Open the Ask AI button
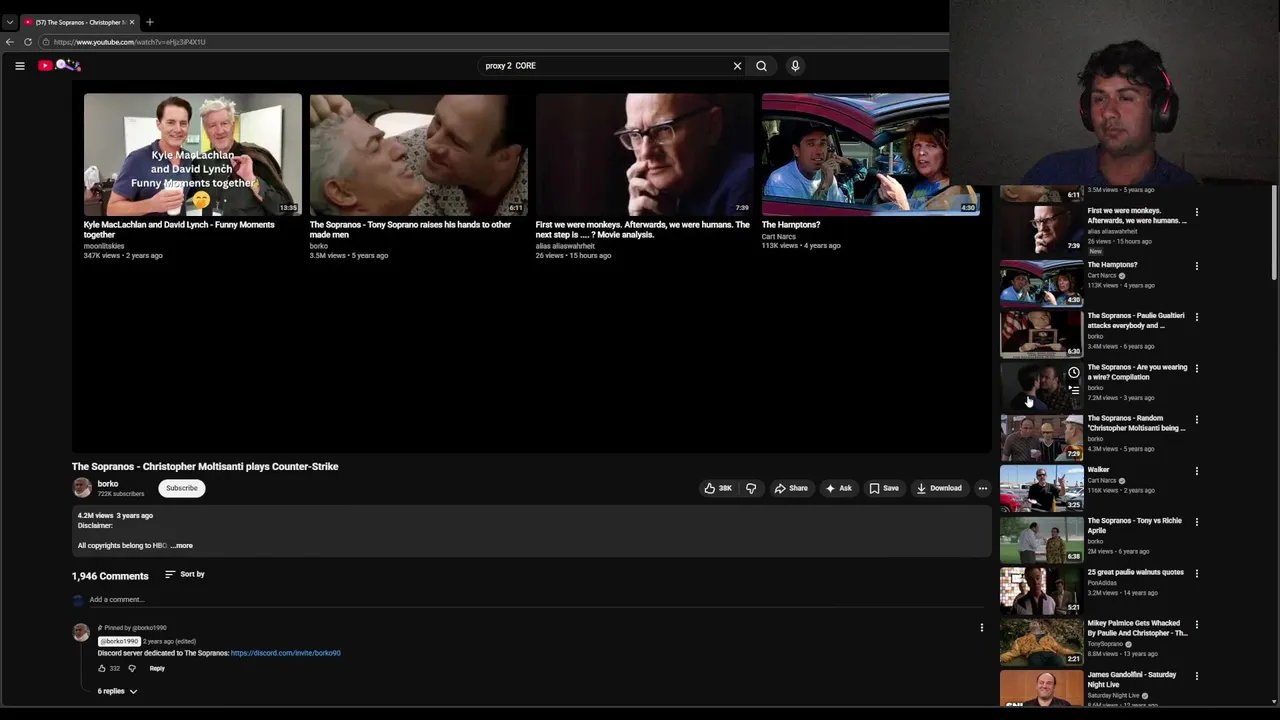Screen dimensions: 1280x720 tap(838, 488)
